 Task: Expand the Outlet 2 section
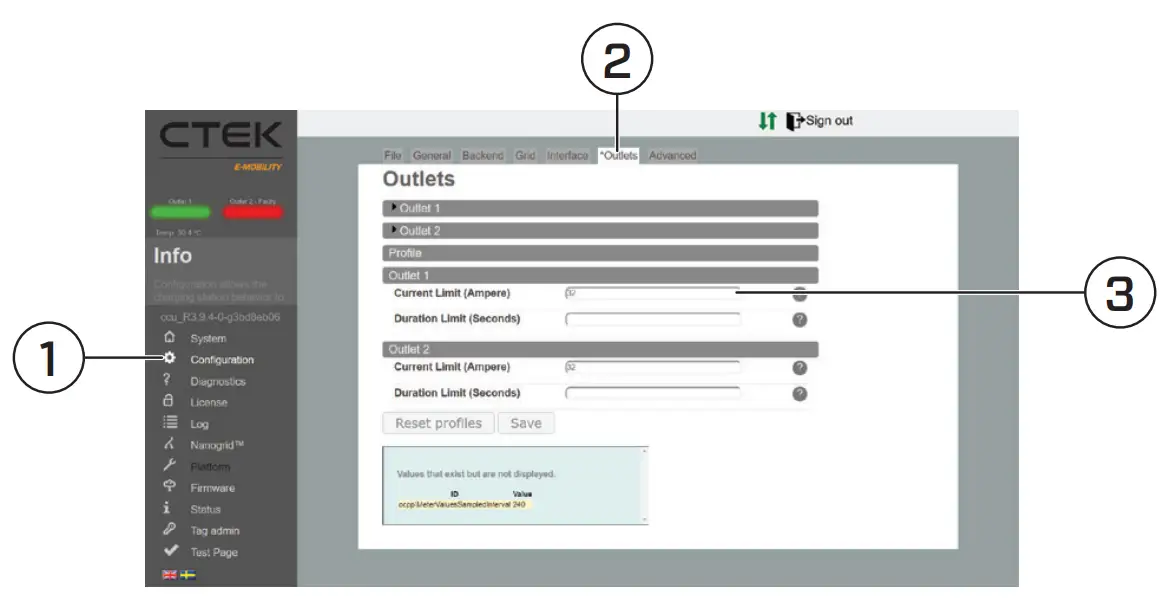[x=420, y=230]
